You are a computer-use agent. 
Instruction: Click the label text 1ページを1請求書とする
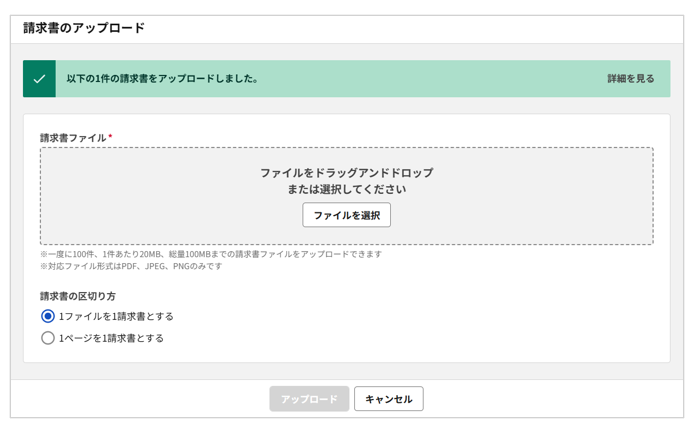tap(111, 338)
